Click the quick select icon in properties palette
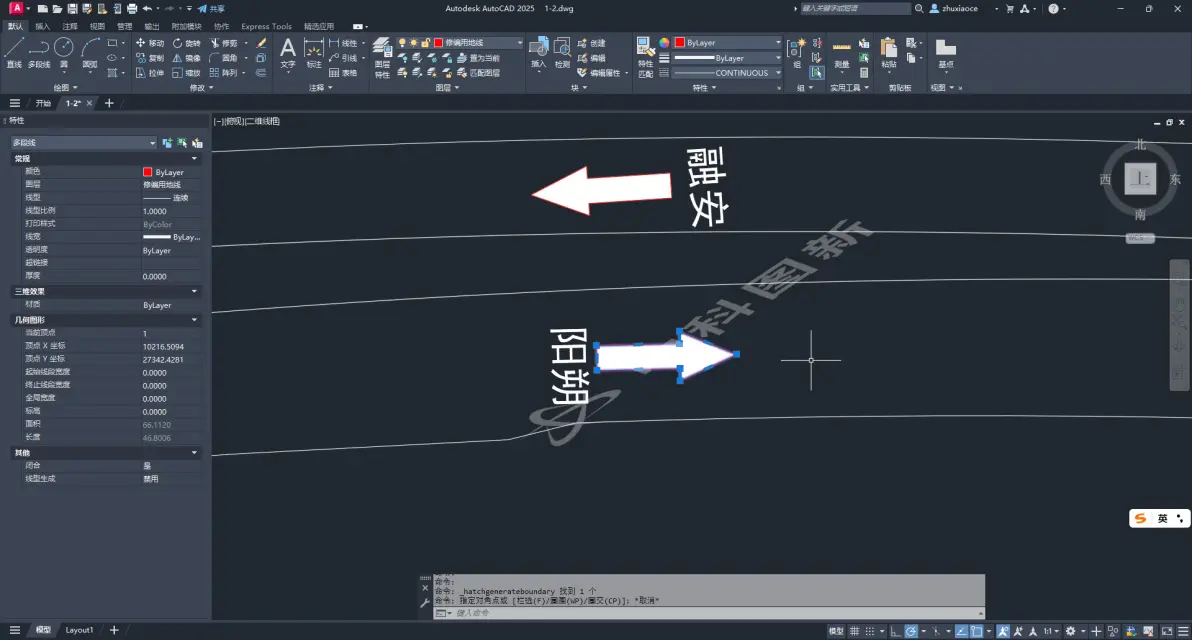Image resolution: width=1192 pixels, height=640 pixels. [x=197, y=143]
